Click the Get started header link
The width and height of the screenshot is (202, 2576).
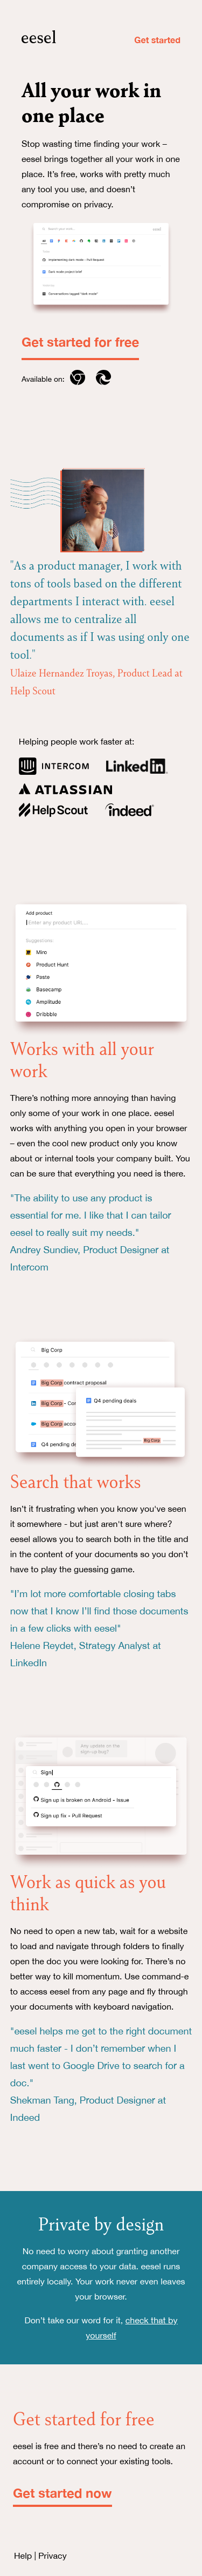(x=157, y=40)
